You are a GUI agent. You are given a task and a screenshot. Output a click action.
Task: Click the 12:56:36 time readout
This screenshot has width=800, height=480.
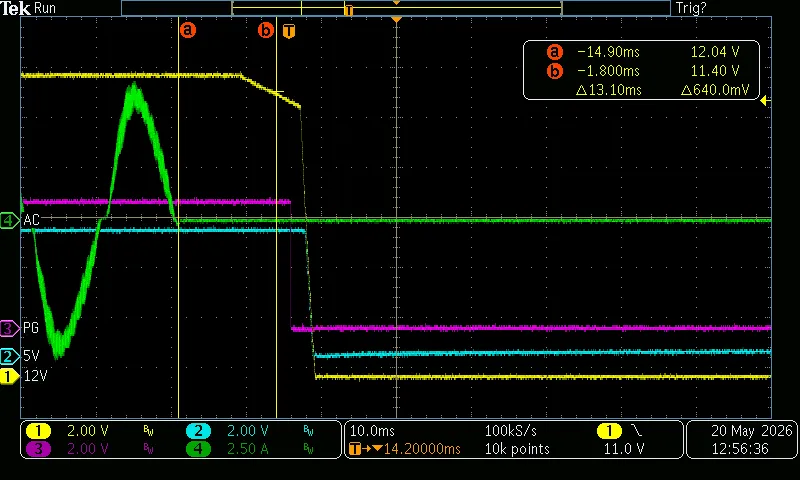click(x=740, y=449)
